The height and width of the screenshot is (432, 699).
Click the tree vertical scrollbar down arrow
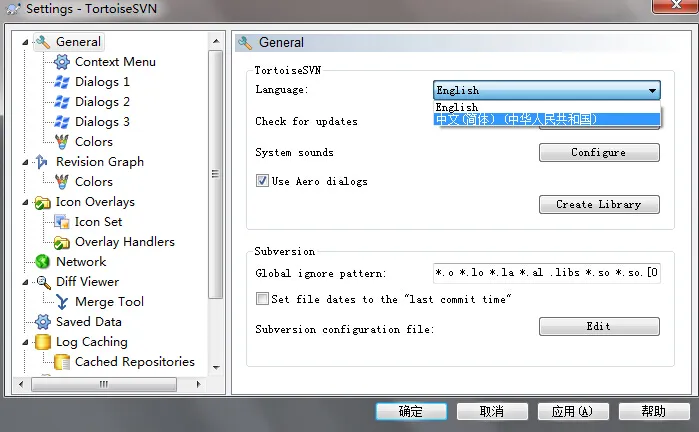tap(216, 368)
